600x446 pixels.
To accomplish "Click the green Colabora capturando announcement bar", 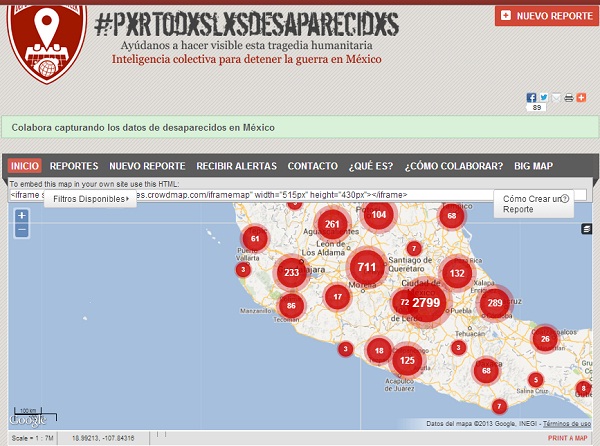I will click(x=300, y=127).
